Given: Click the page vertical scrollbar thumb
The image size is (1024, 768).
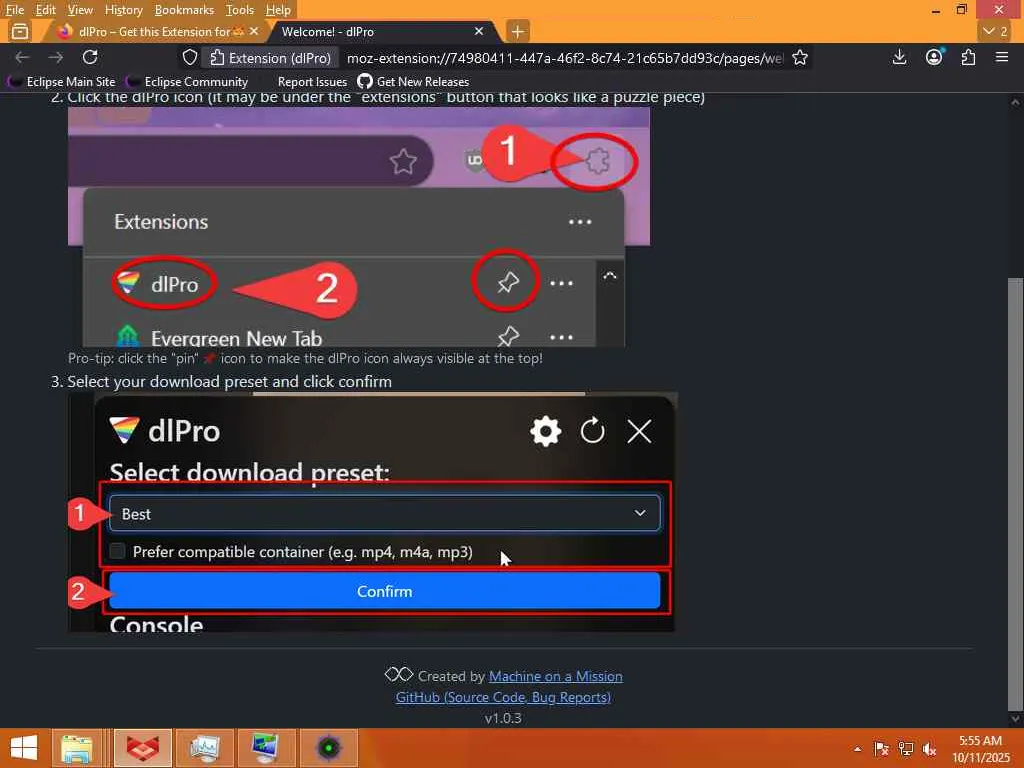Looking at the screenshot, I should coord(1015,493).
